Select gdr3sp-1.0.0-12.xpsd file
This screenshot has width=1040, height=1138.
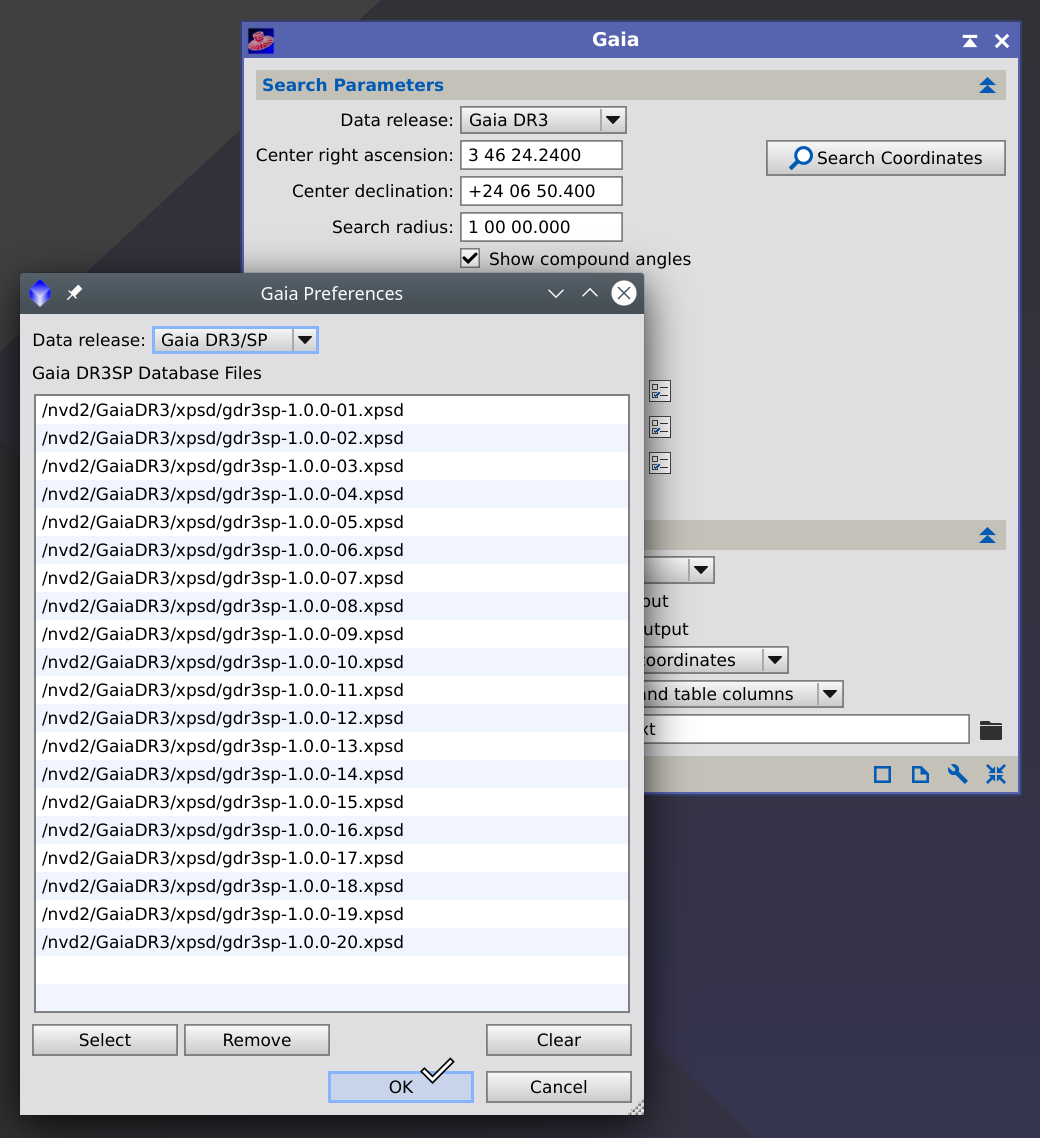[332, 719]
